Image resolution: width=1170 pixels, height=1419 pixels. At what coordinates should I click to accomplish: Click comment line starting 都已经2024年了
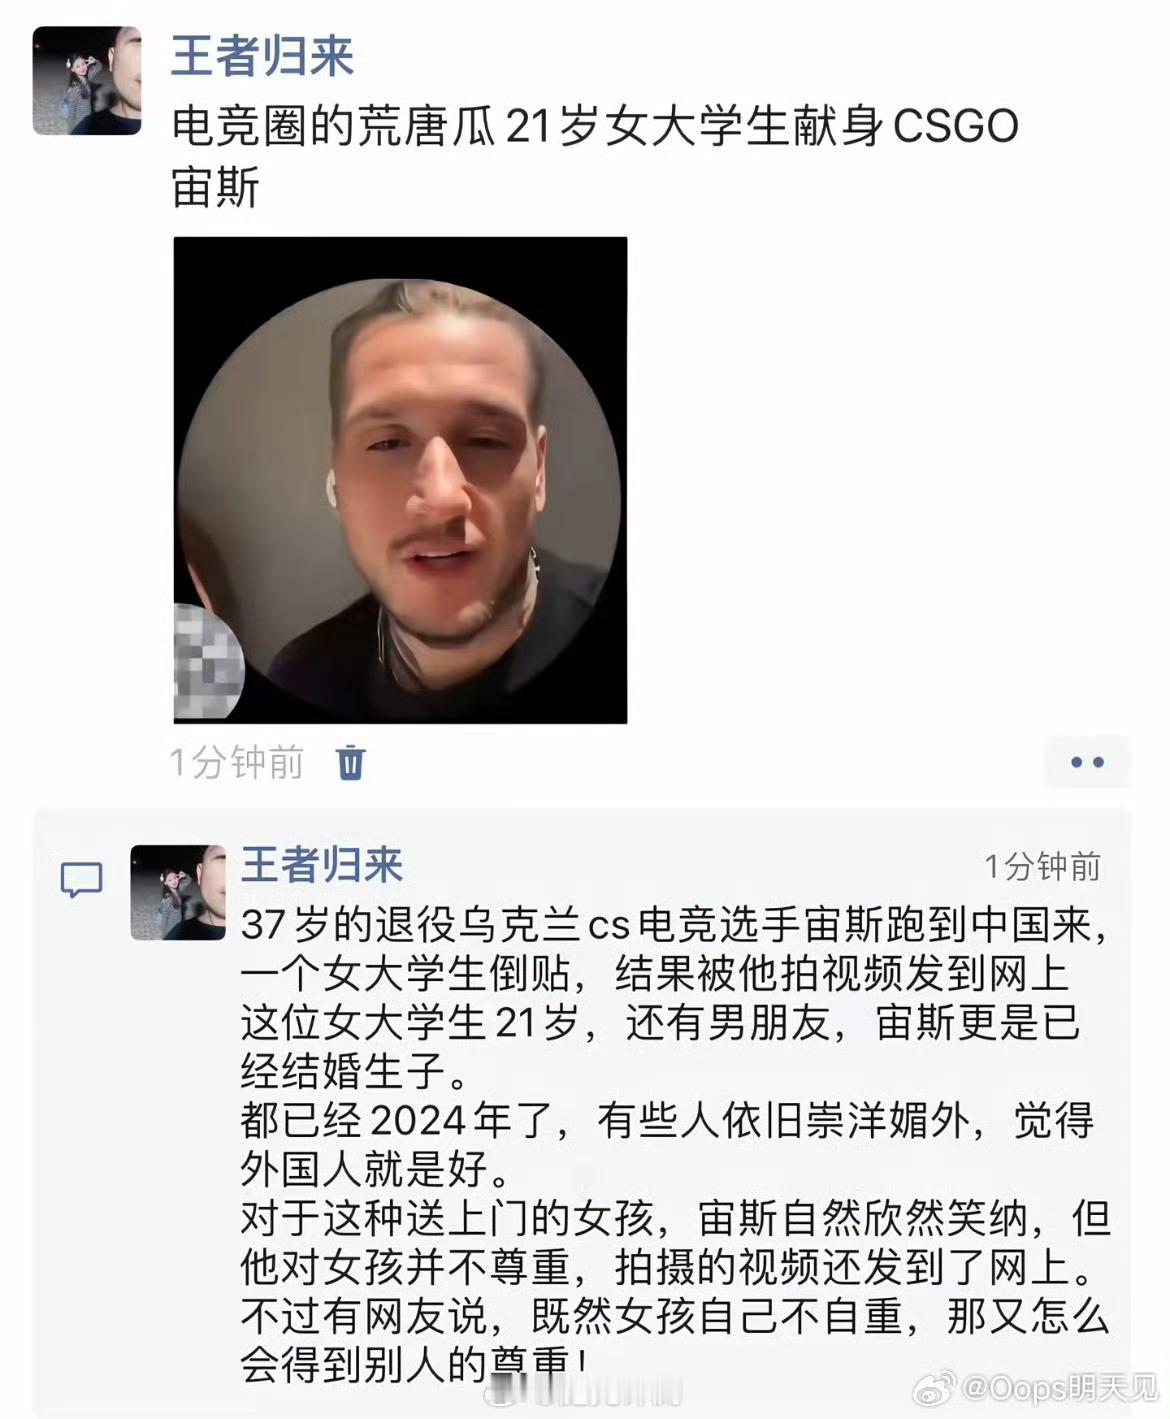tap(667, 1120)
